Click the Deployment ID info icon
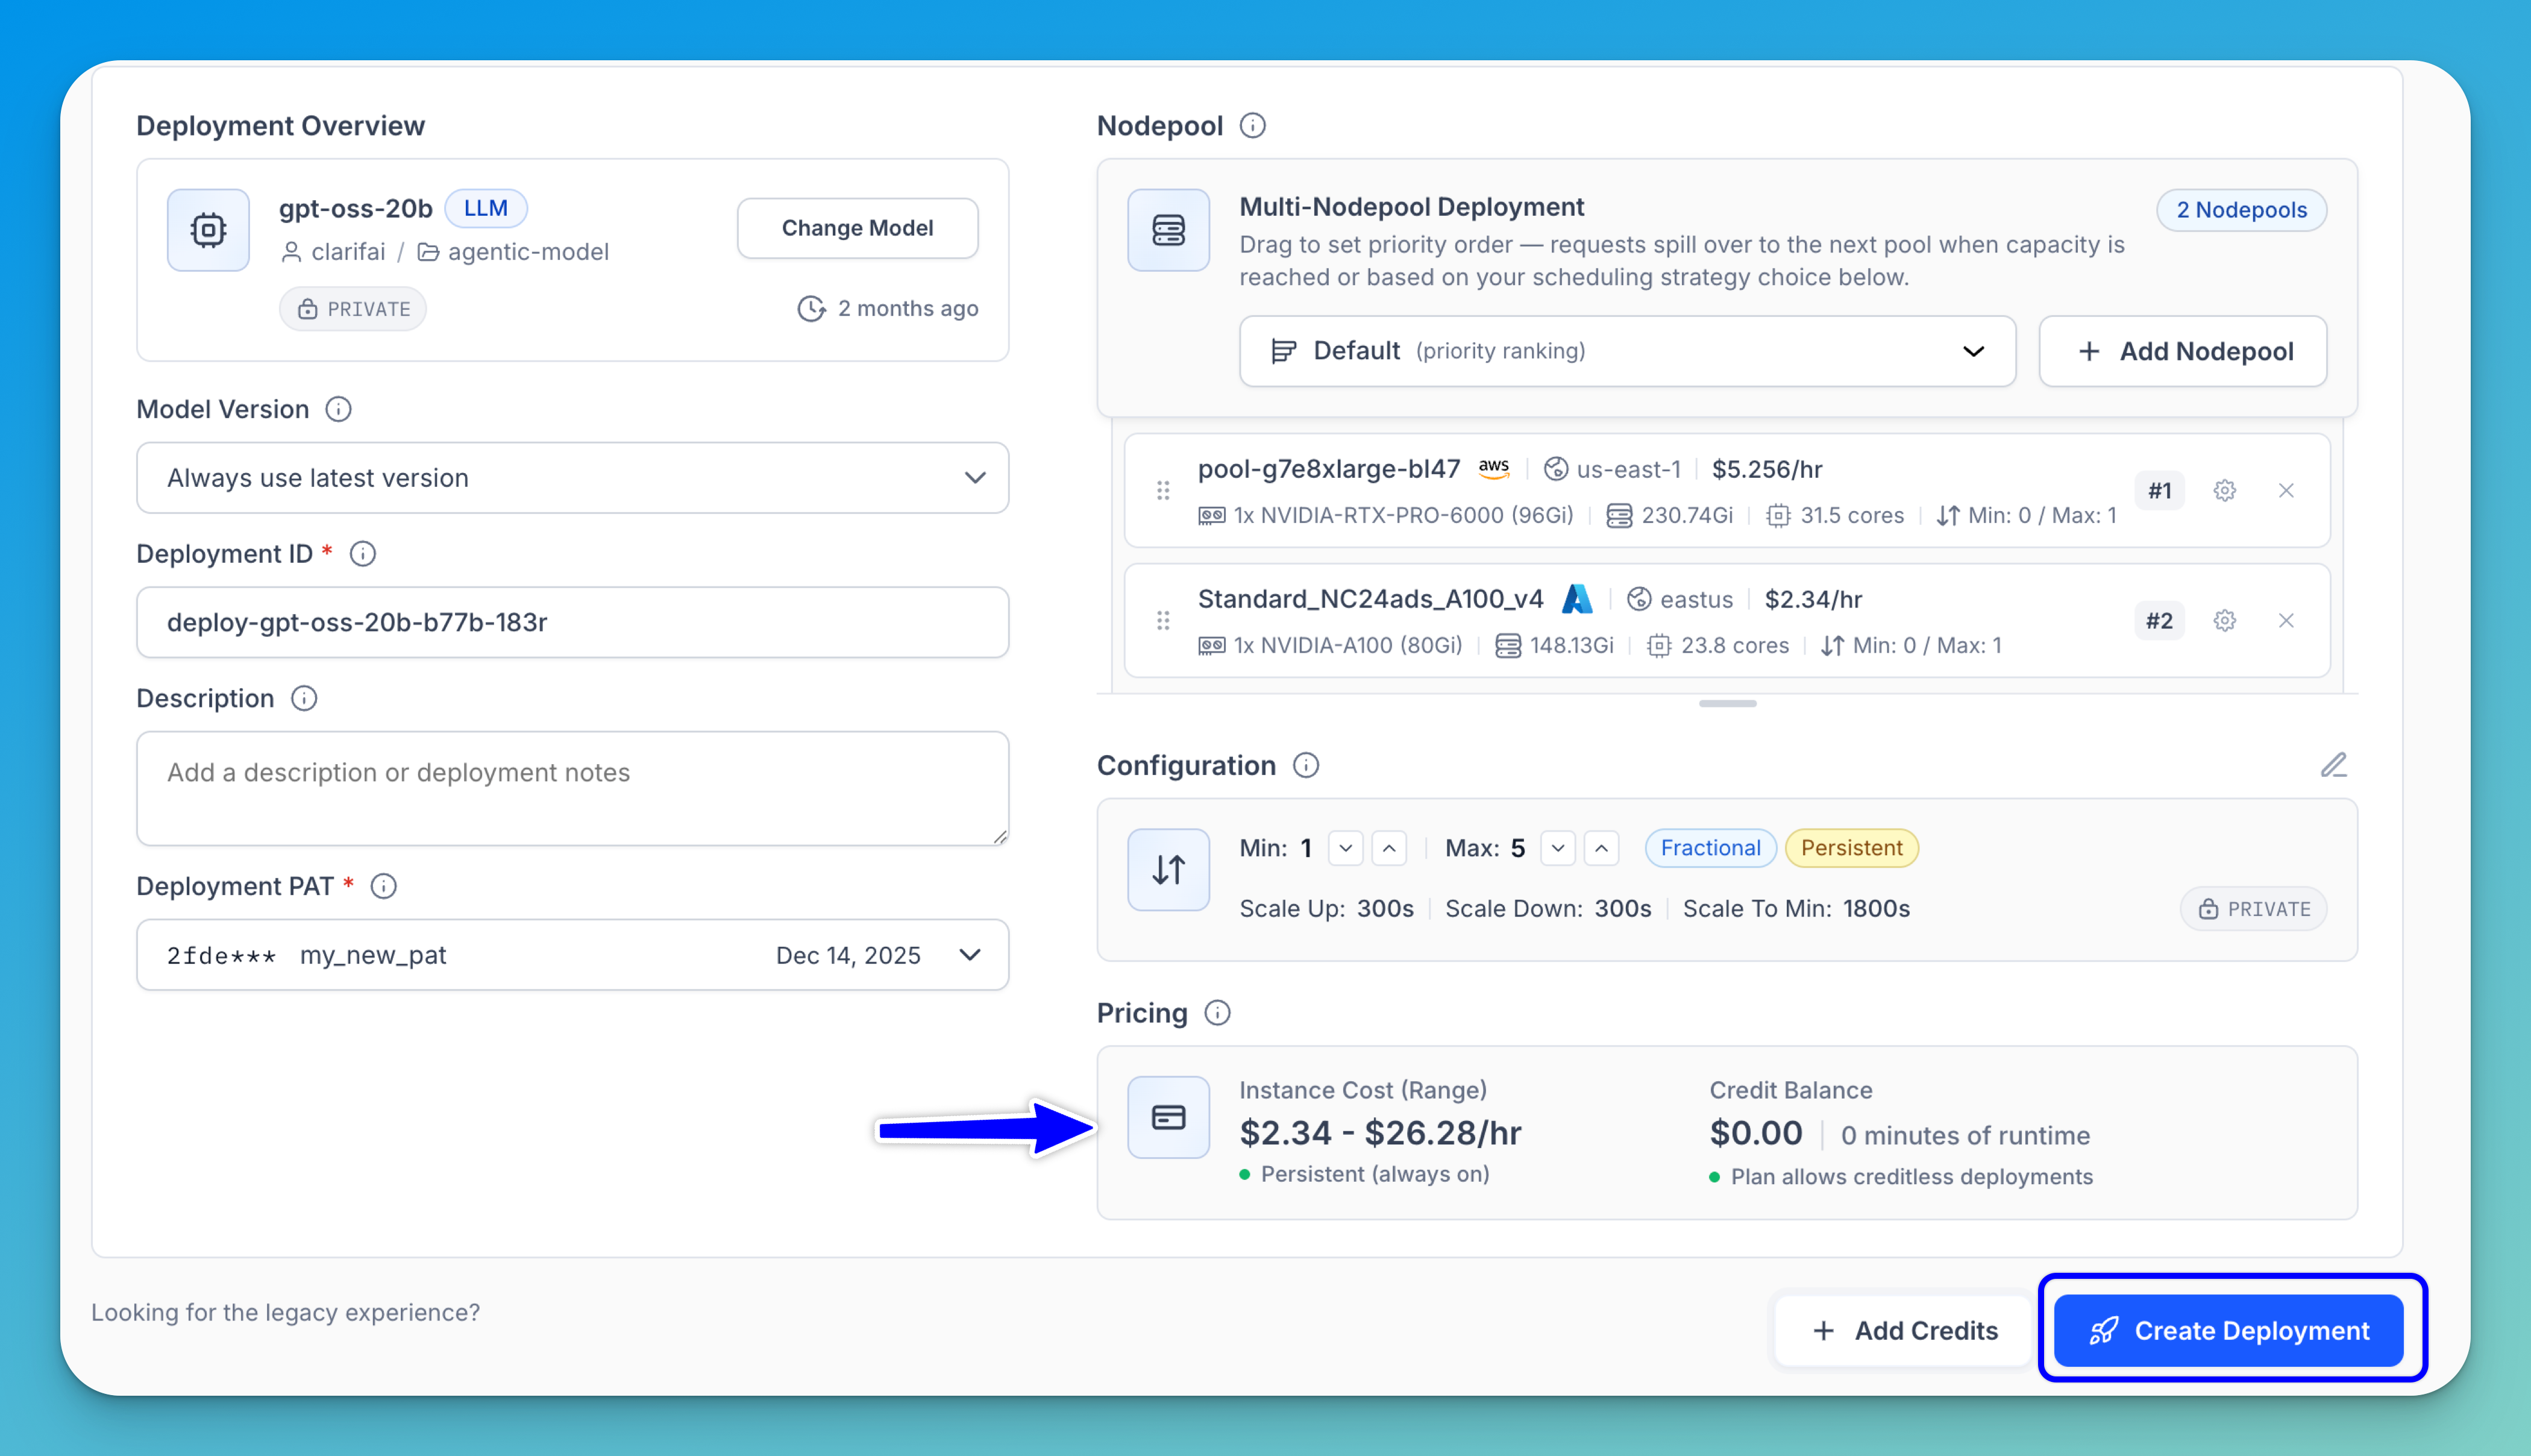 [363, 554]
